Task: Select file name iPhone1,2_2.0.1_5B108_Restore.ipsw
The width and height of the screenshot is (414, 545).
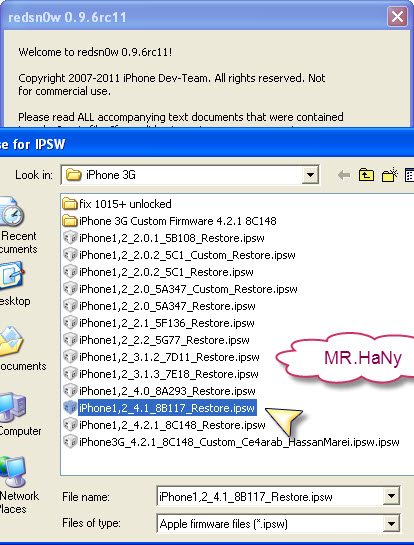Action: point(172,238)
